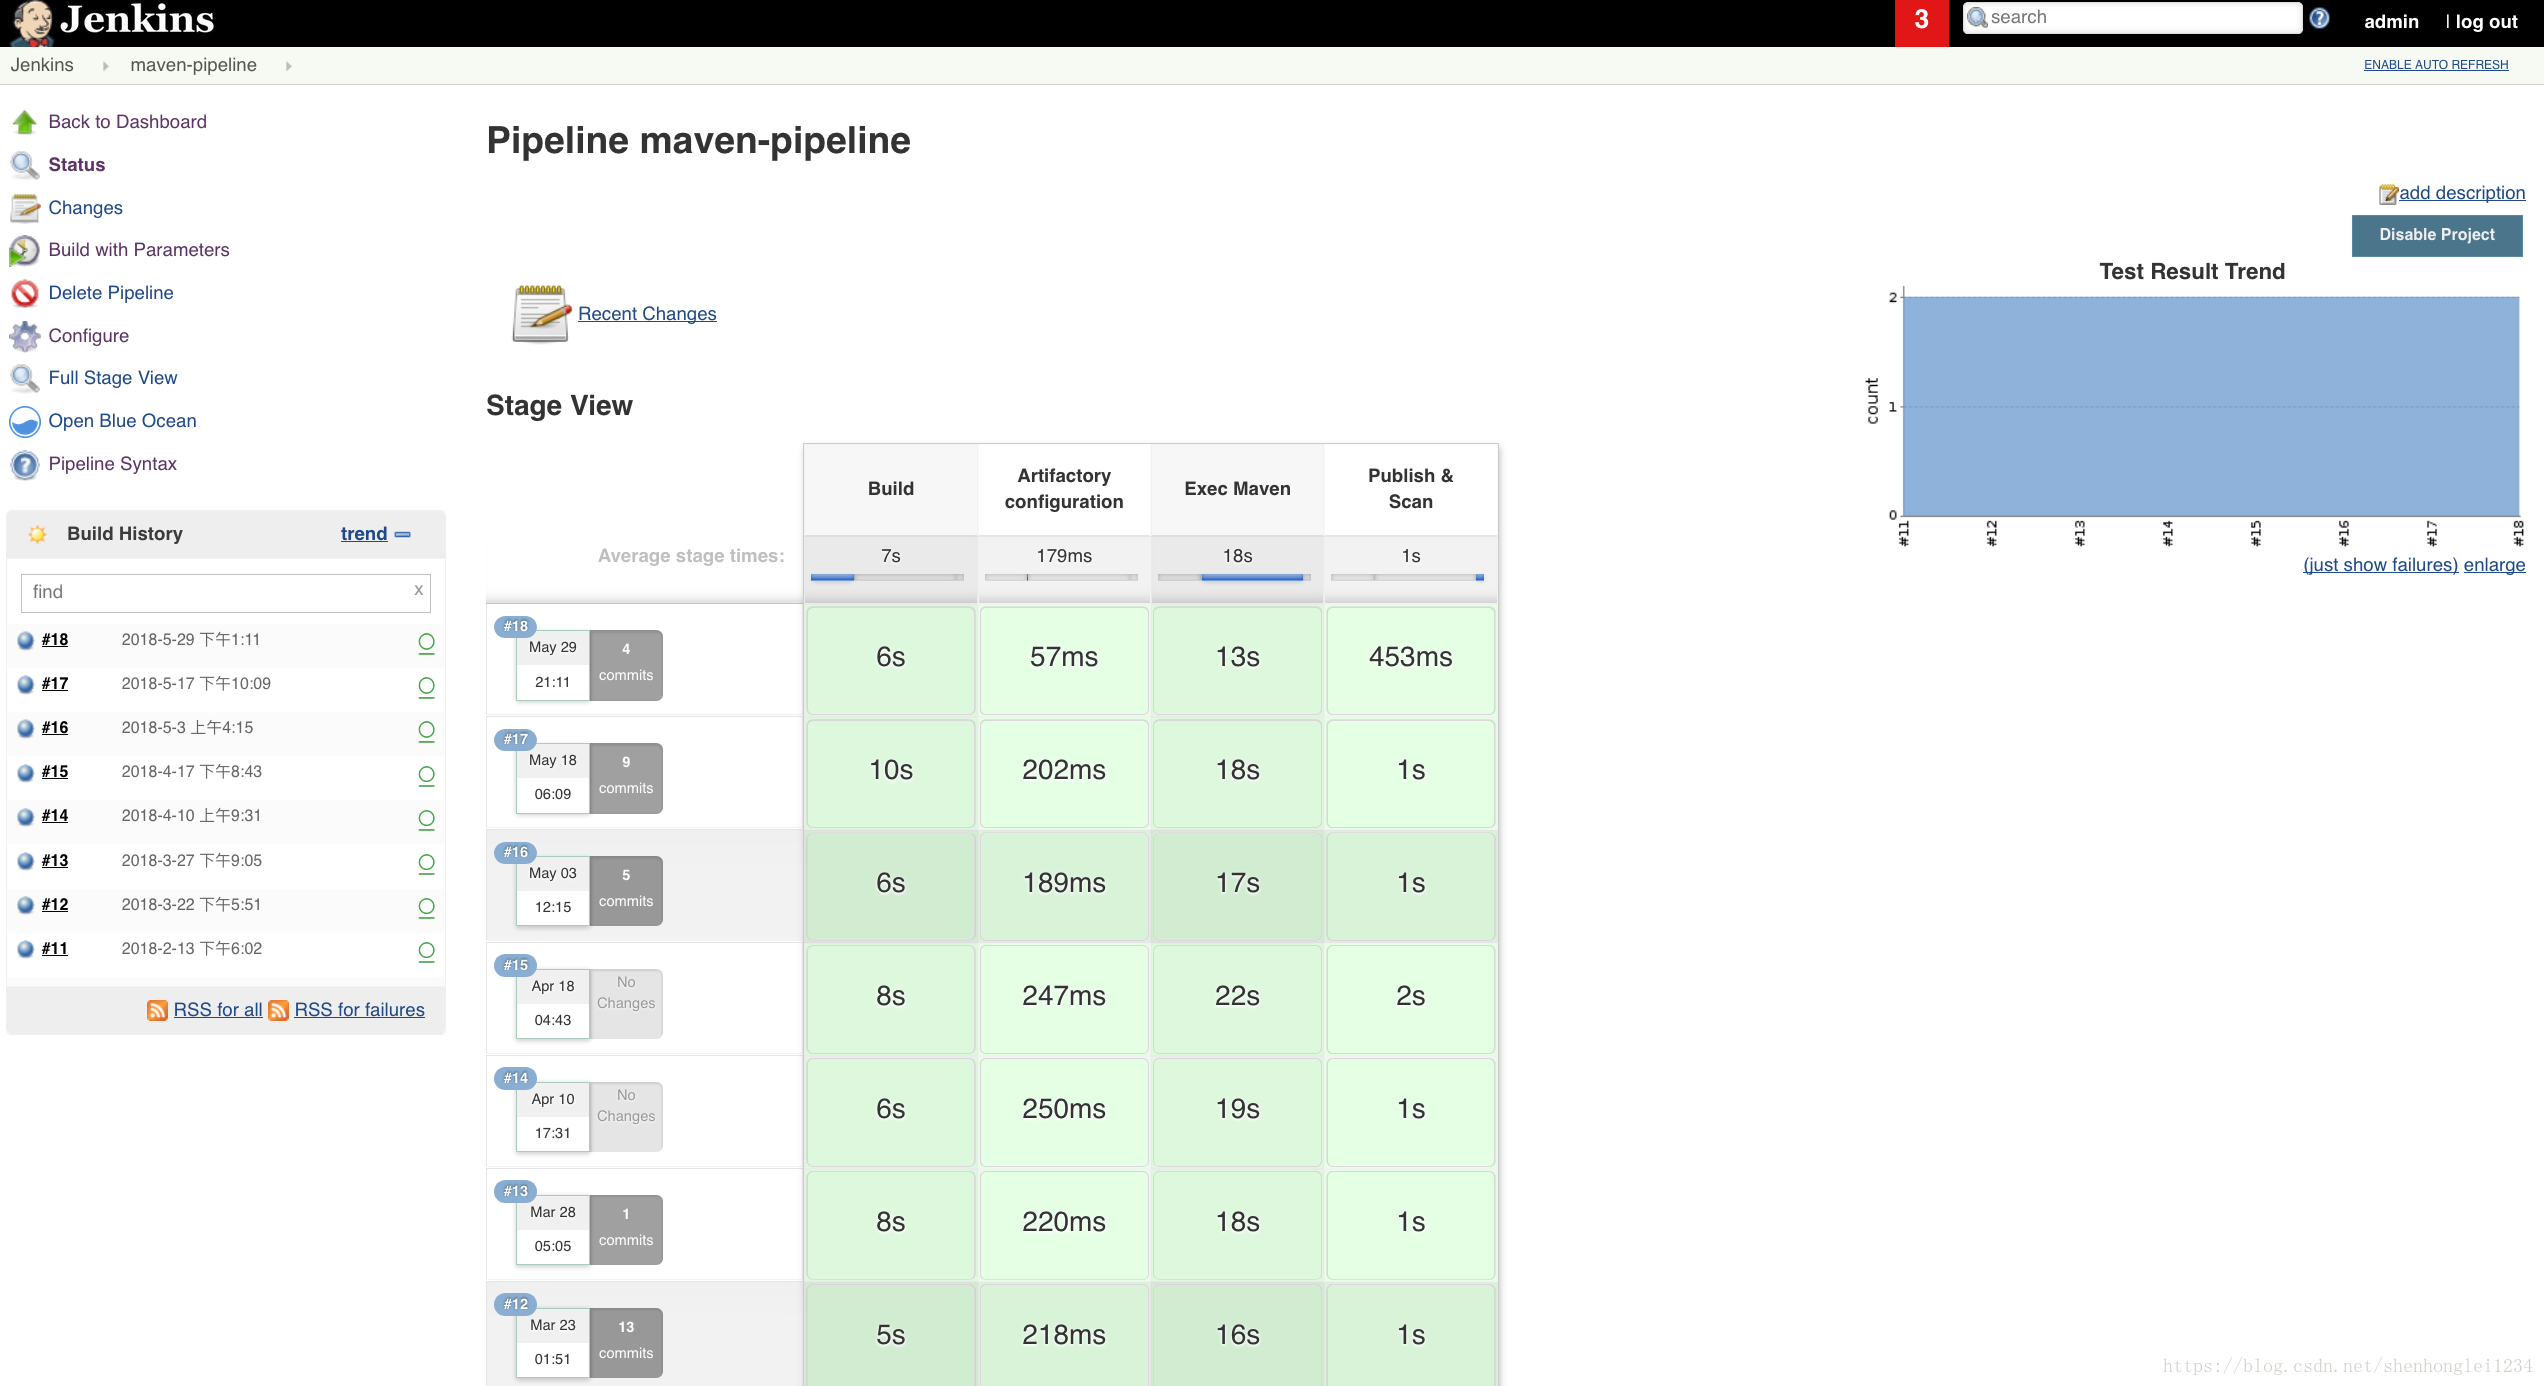Click the Status sidebar icon

[24, 164]
